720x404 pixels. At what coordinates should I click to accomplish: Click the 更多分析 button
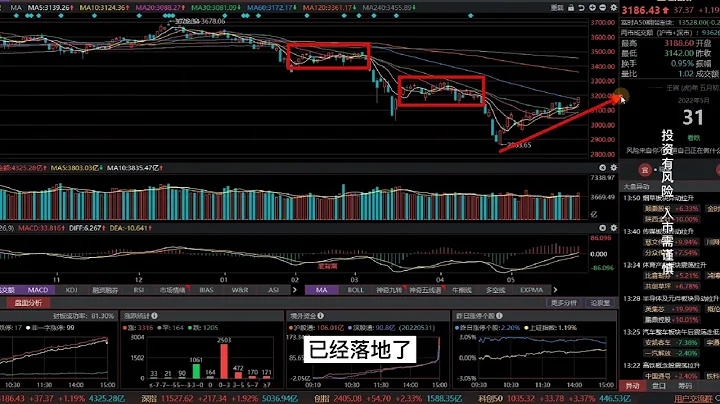[x=563, y=303]
